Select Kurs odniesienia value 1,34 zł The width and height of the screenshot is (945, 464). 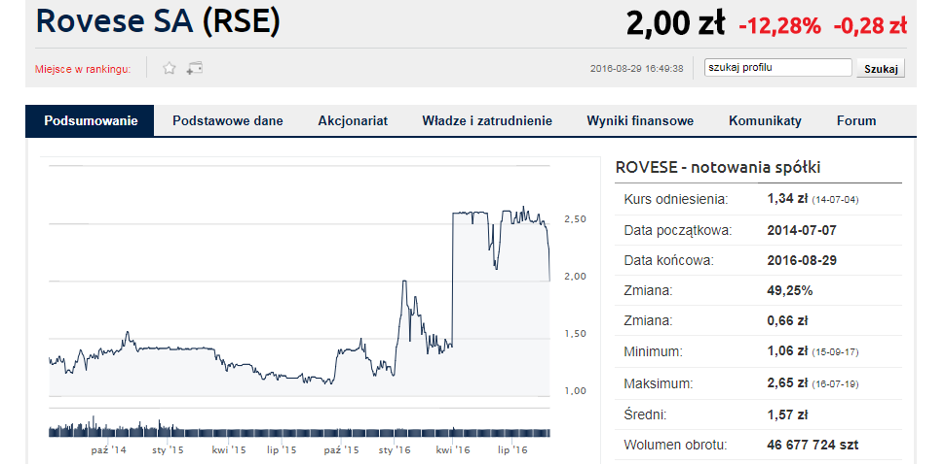(787, 199)
